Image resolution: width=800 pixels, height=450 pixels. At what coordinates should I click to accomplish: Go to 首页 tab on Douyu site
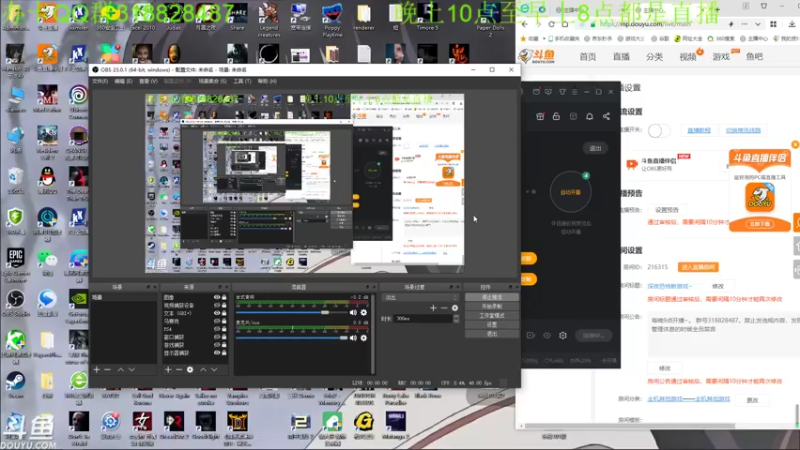pos(588,57)
